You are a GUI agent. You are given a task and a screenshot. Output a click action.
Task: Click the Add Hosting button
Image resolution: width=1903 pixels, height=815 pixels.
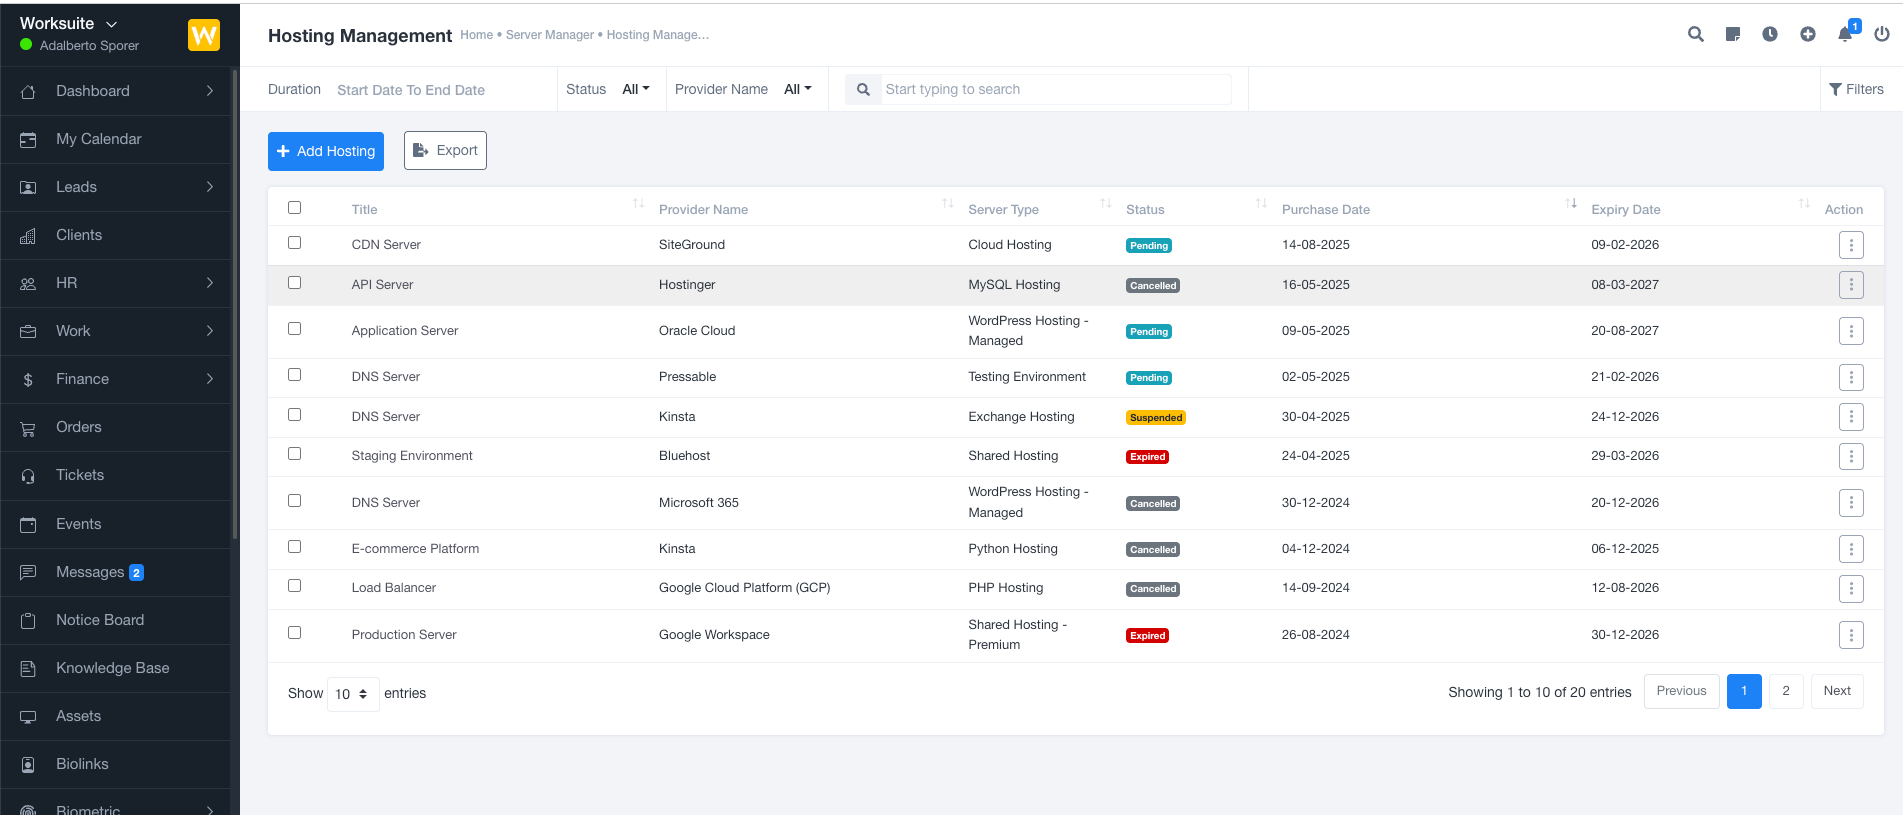(x=326, y=151)
